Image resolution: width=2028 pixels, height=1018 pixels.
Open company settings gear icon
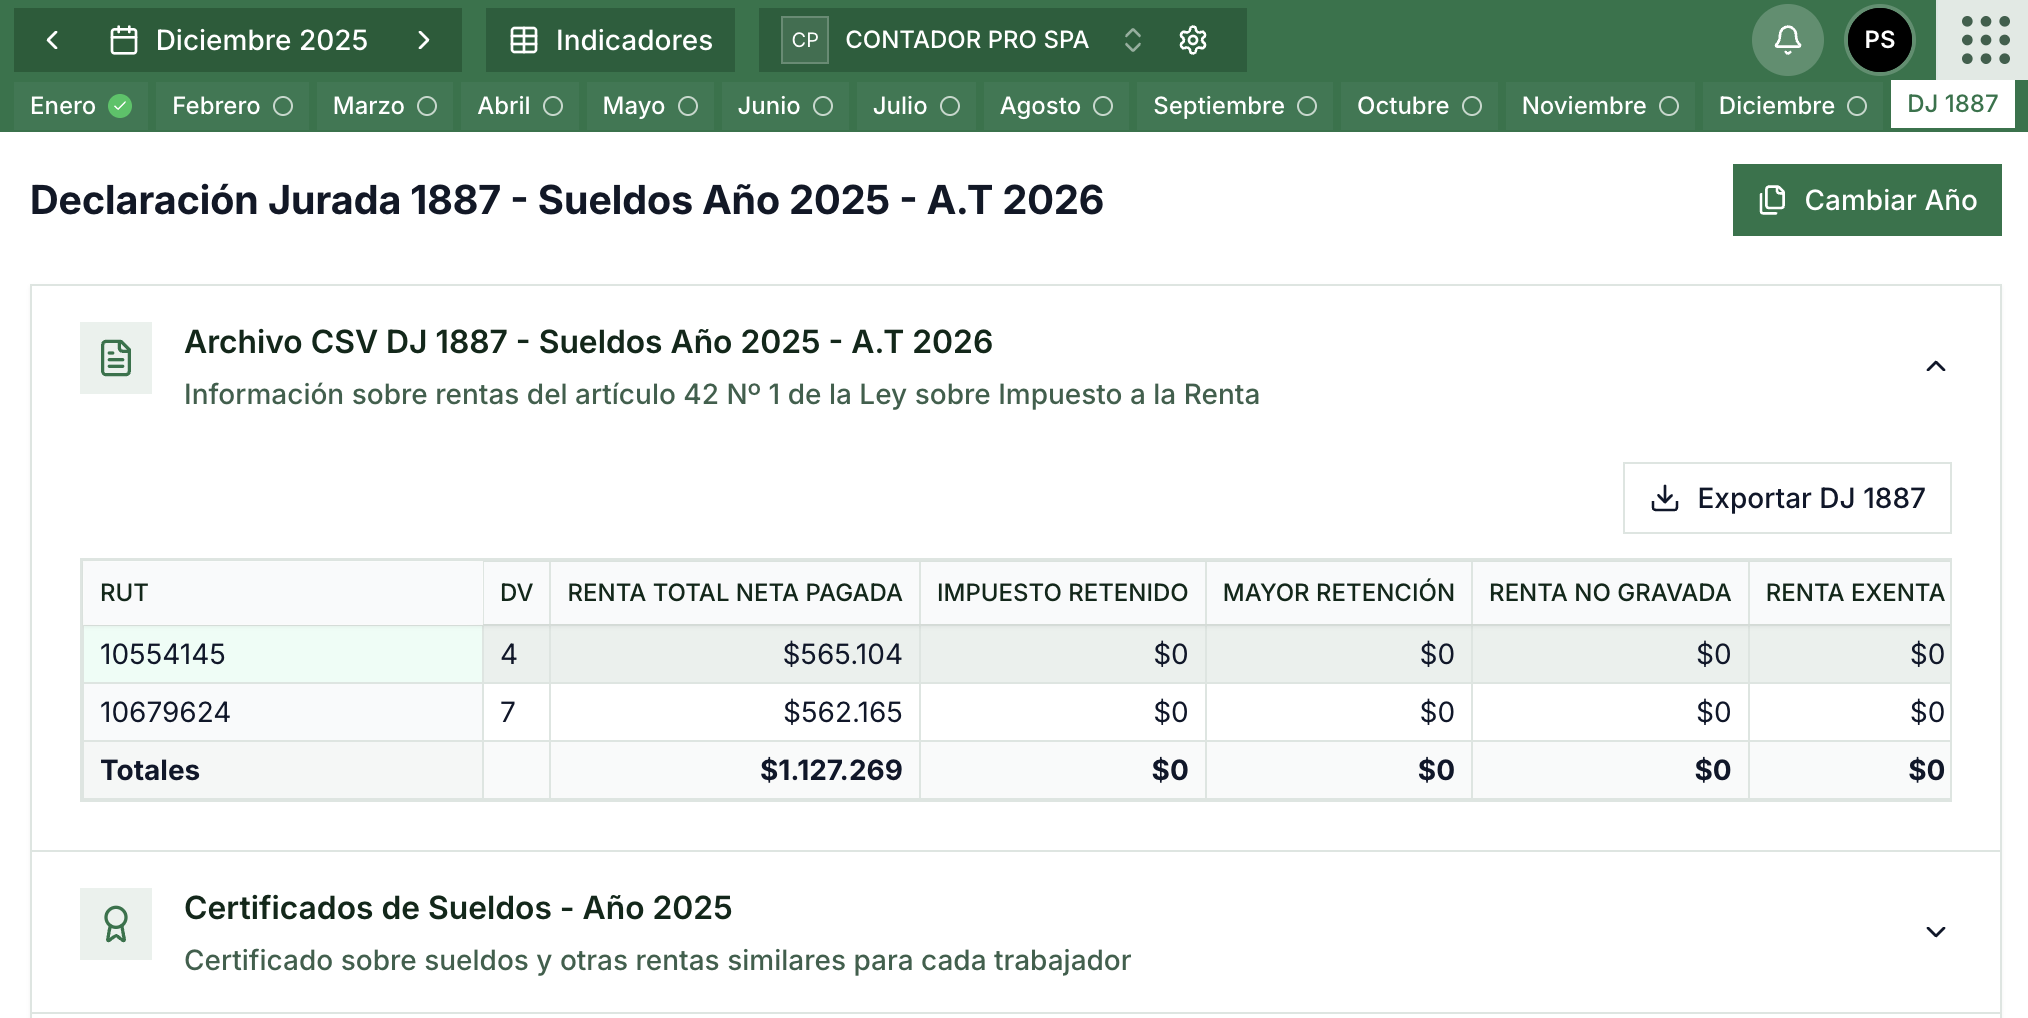click(x=1193, y=40)
